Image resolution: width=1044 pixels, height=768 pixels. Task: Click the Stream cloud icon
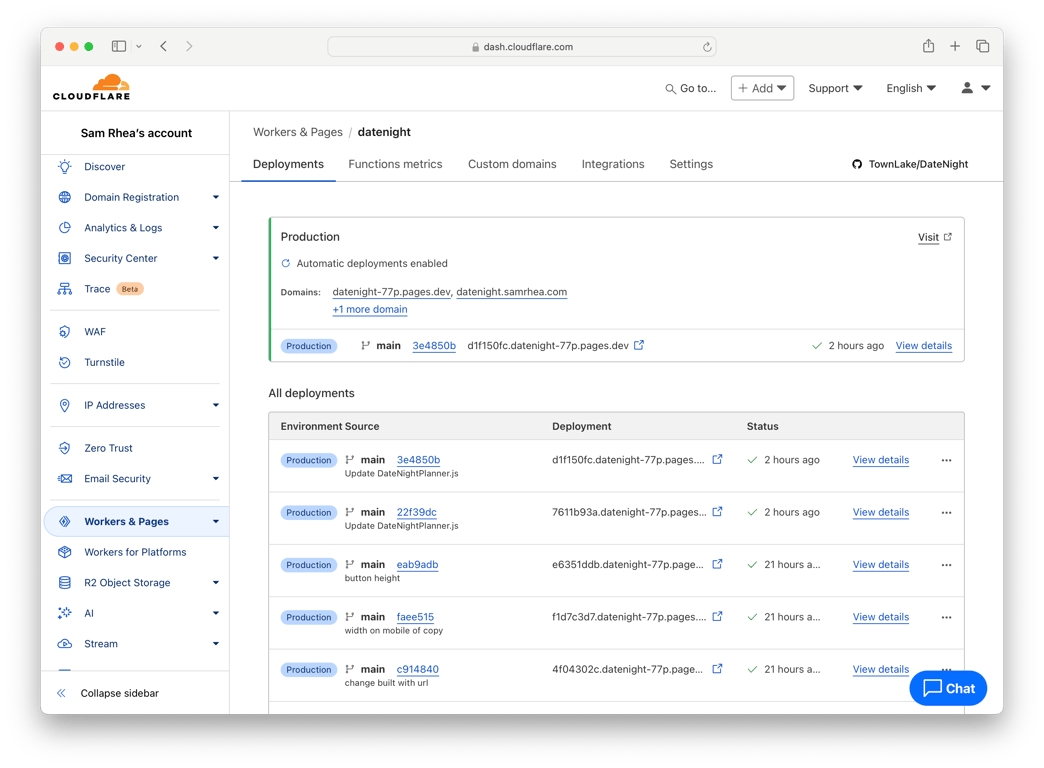pos(65,644)
